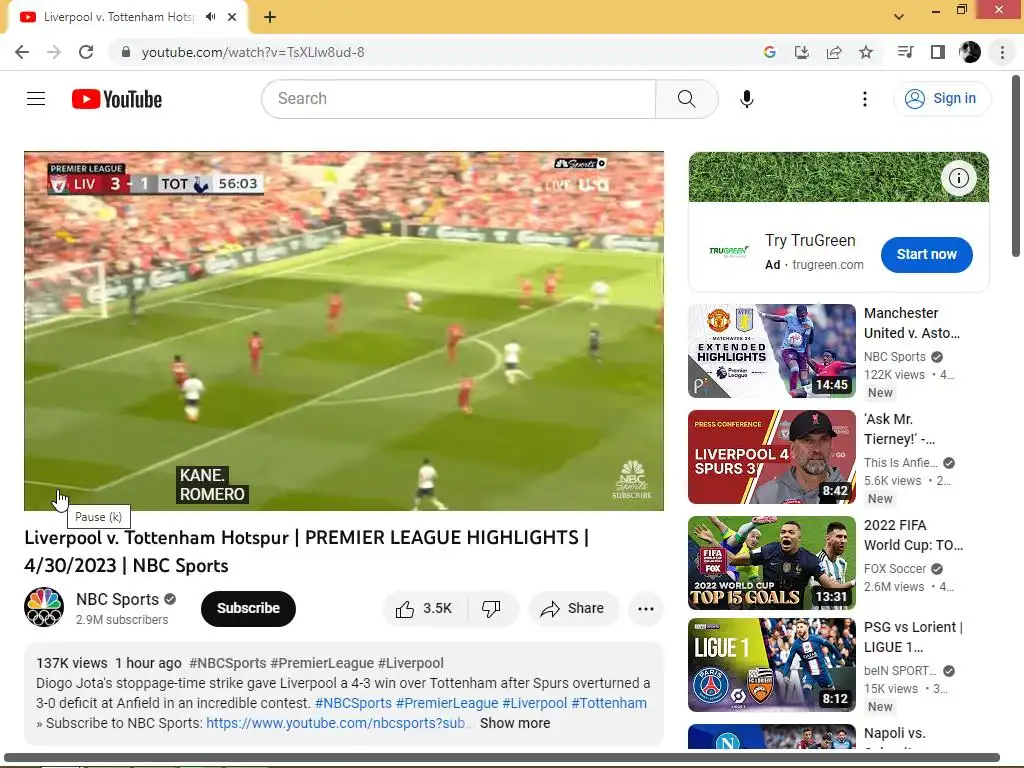Image resolution: width=1024 pixels, height=768 pixels.
Task: Open Chrome three-dot menu
Action: (1002, 52)
